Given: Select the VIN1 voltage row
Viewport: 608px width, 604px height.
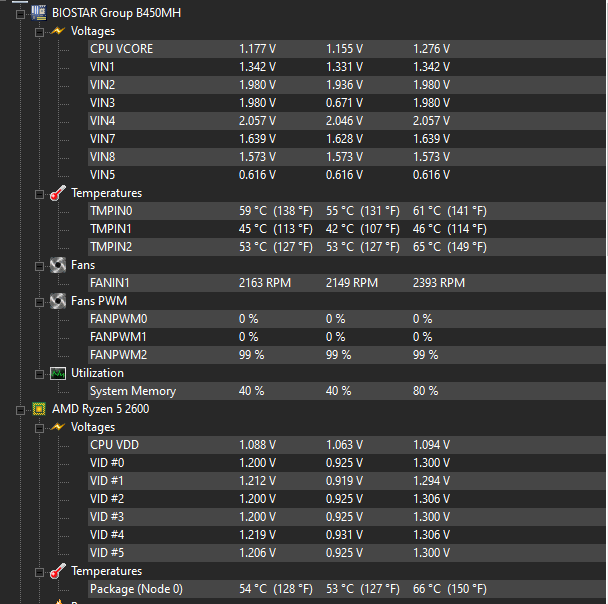Looking at the screenshot, I should pyautogui.click(x=347, y=67).
